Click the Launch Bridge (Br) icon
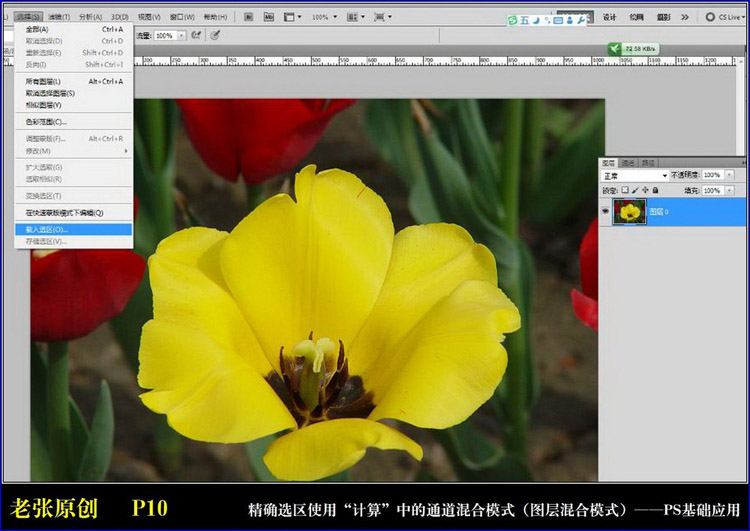The width and height of the screenshot is (750, 531). coord(247,17)
